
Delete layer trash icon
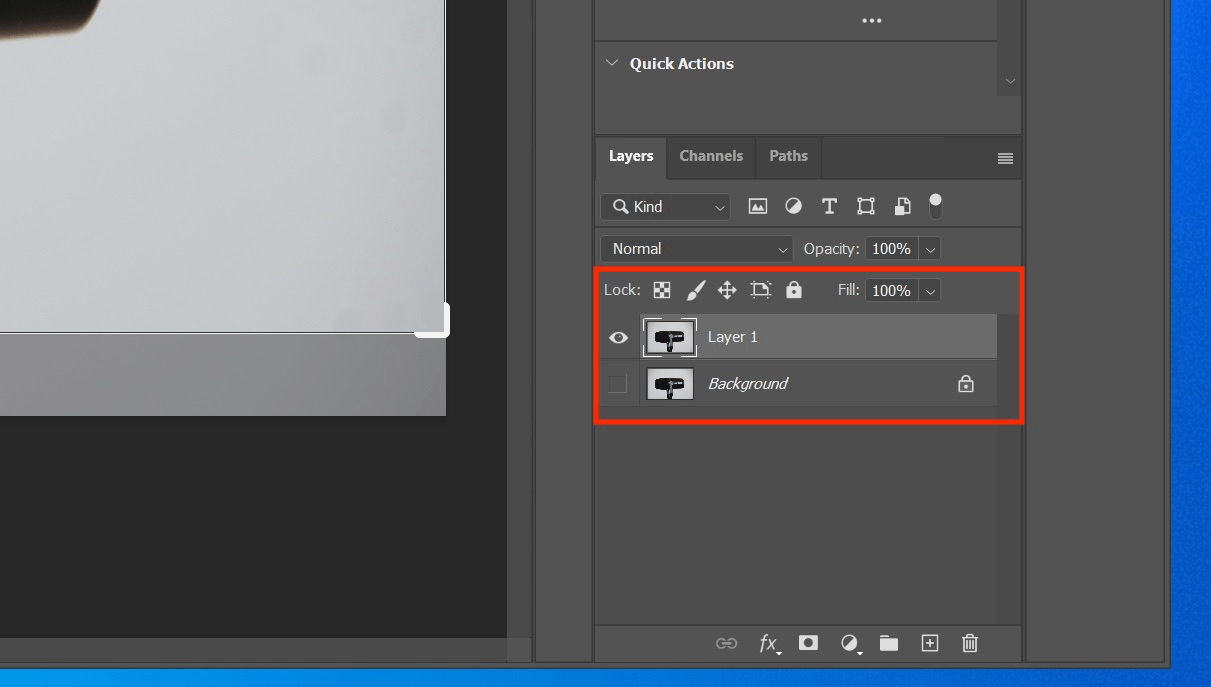coord(970,643)
